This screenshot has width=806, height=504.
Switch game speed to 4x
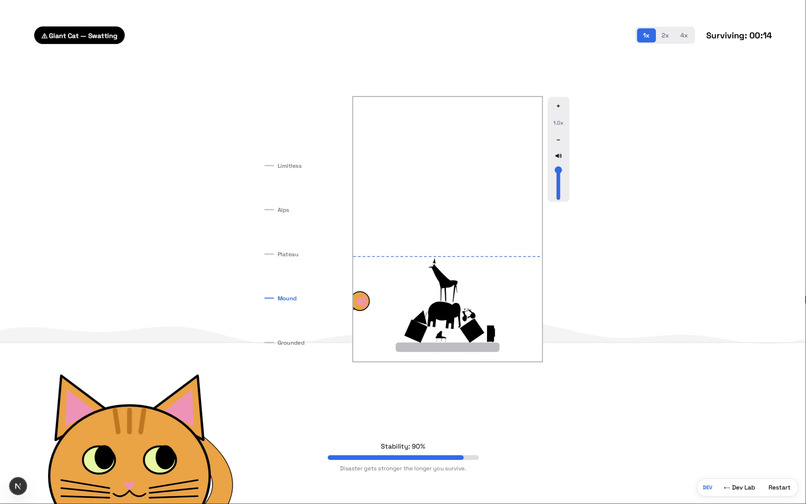(684, 35)
